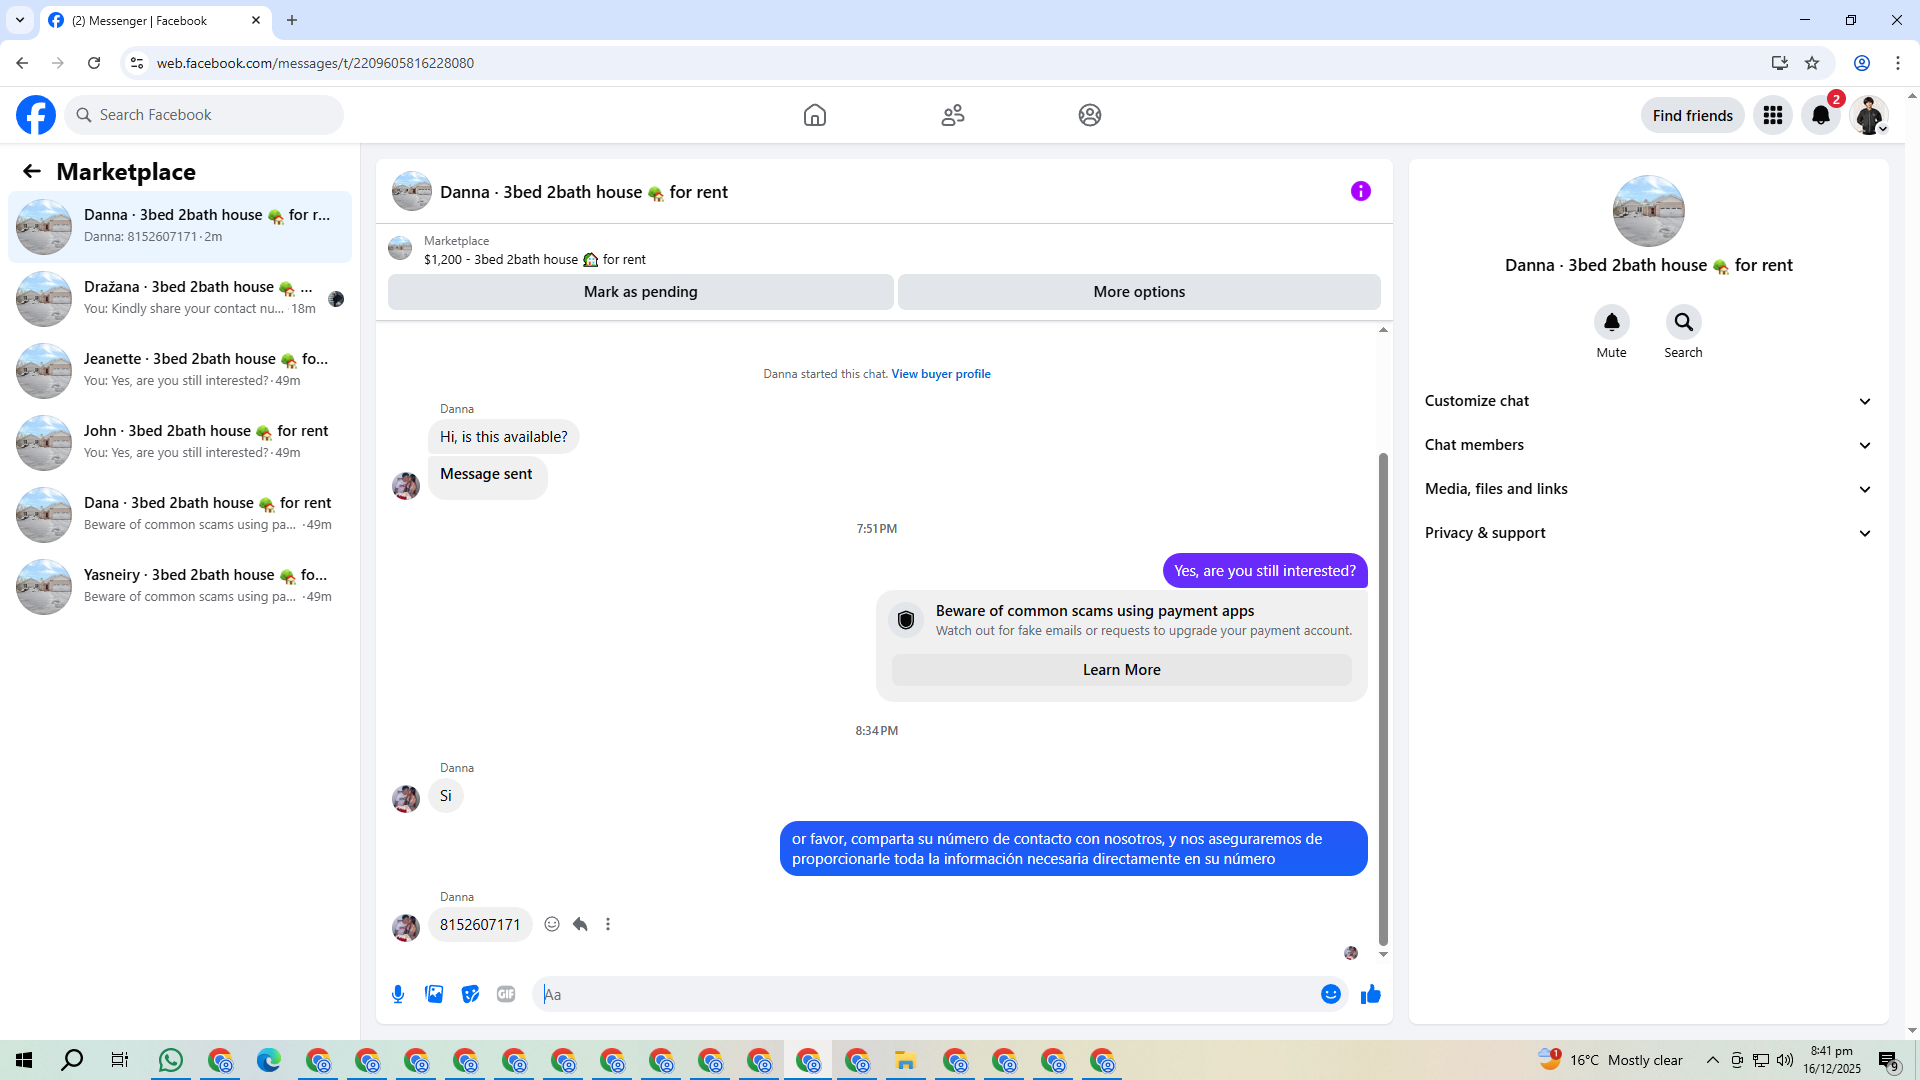1920x1080 pixels.
Task: Open the Friends icon in top navigation
Action: pyautogui.click(x=953, y=115)
